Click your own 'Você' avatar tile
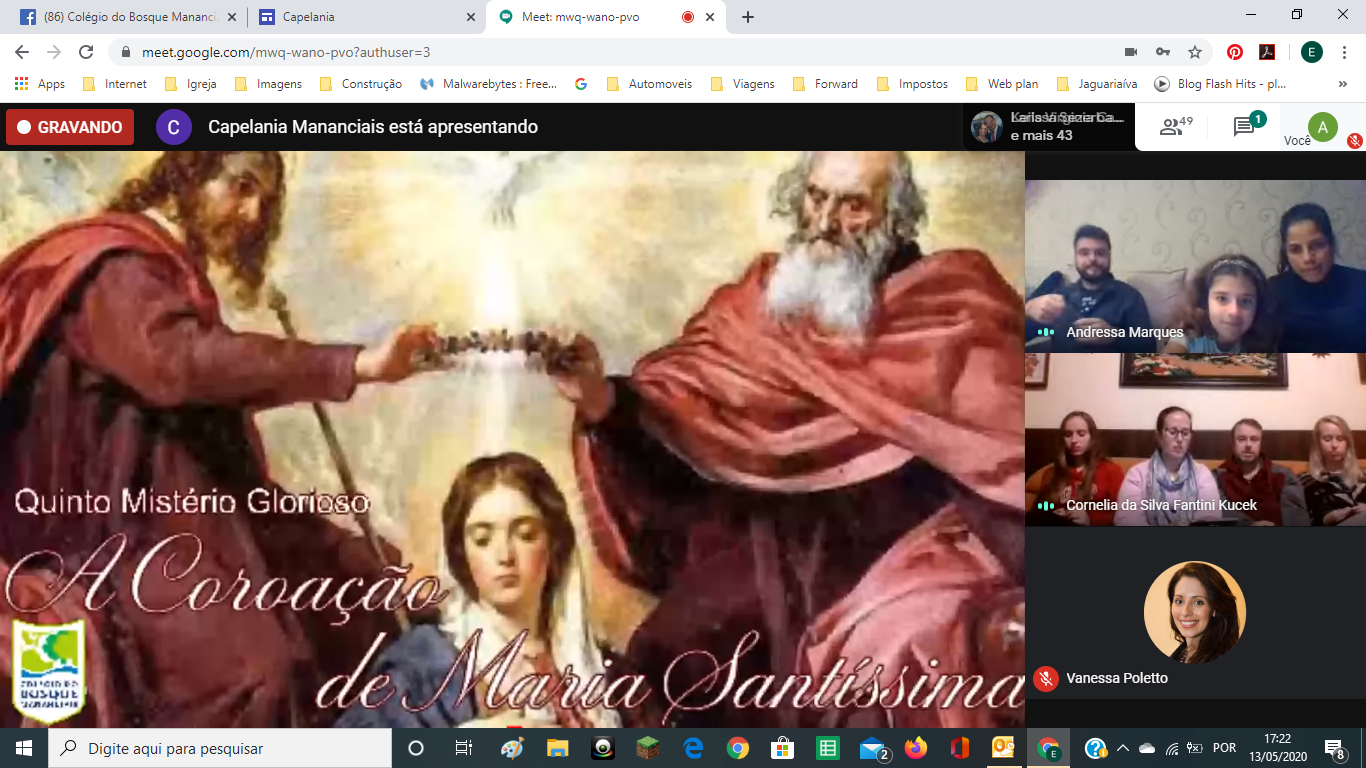The width and height of the screenshot is (1366, 768). (x=1323, y=127)
